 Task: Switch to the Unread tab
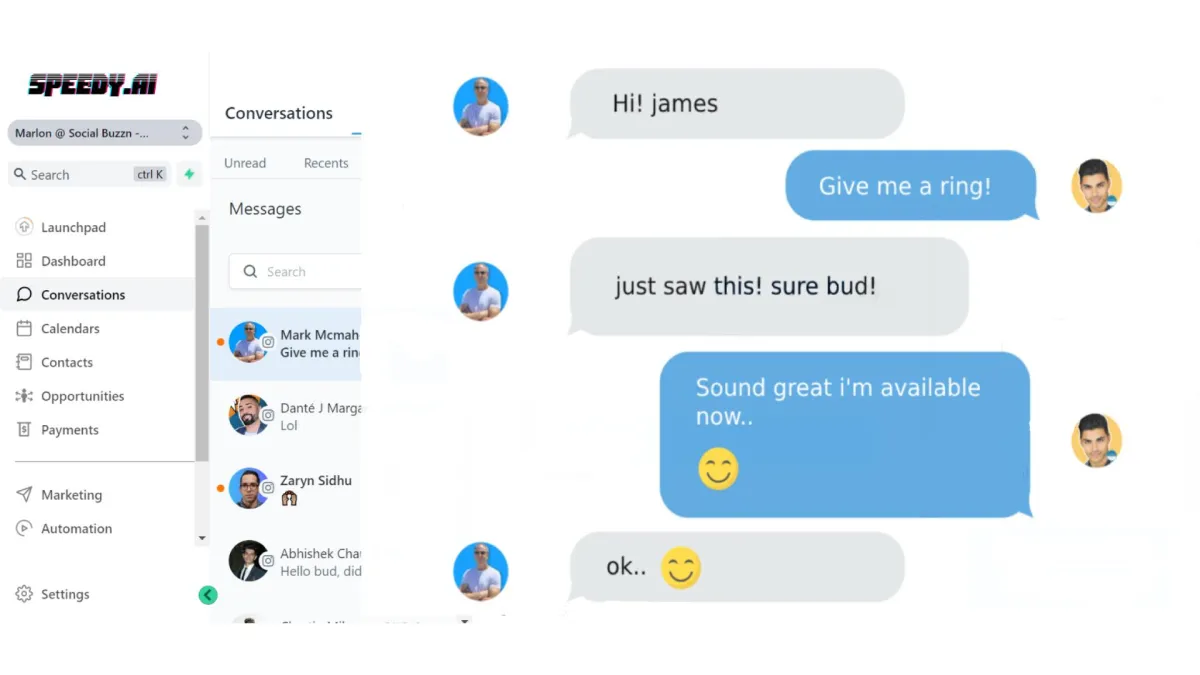[x=245, y=163]
